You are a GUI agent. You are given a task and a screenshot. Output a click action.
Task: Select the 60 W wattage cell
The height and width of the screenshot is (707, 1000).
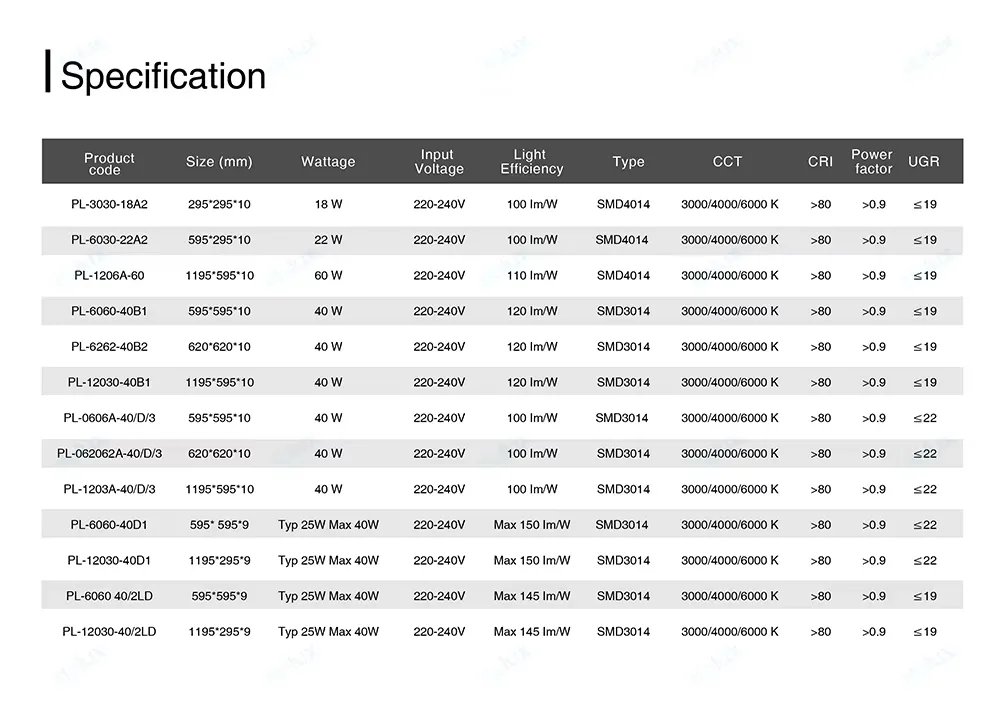pyautogui.click(x=328, y=276)
